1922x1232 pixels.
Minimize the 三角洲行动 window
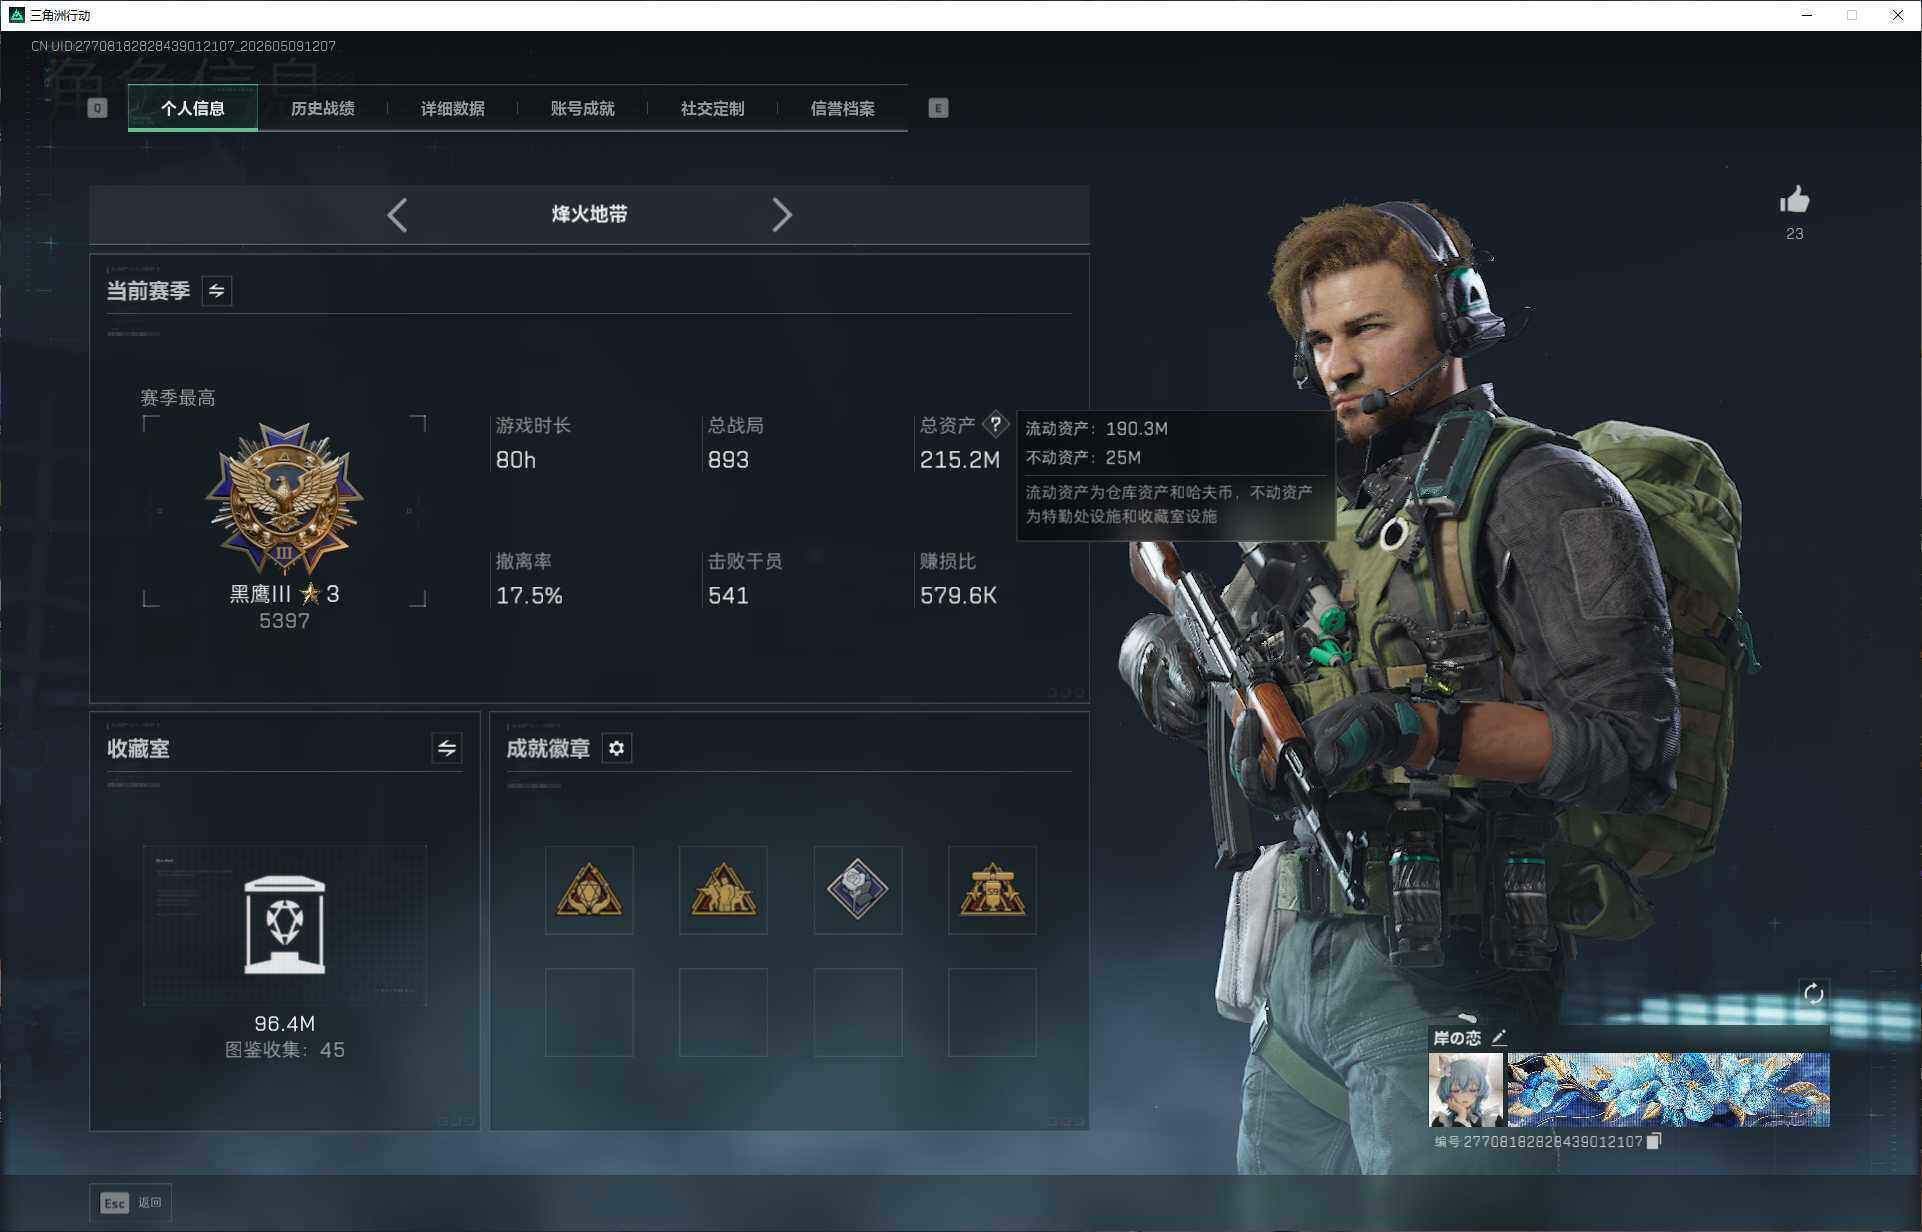pyautogui.click(x=1807, y=15)
